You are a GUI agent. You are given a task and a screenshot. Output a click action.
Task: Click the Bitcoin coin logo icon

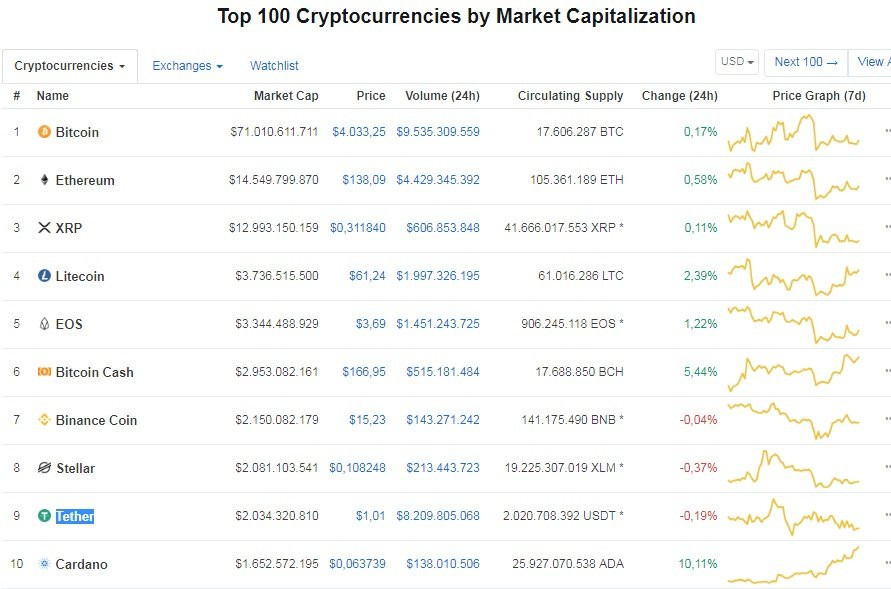(x=44, y=132)
